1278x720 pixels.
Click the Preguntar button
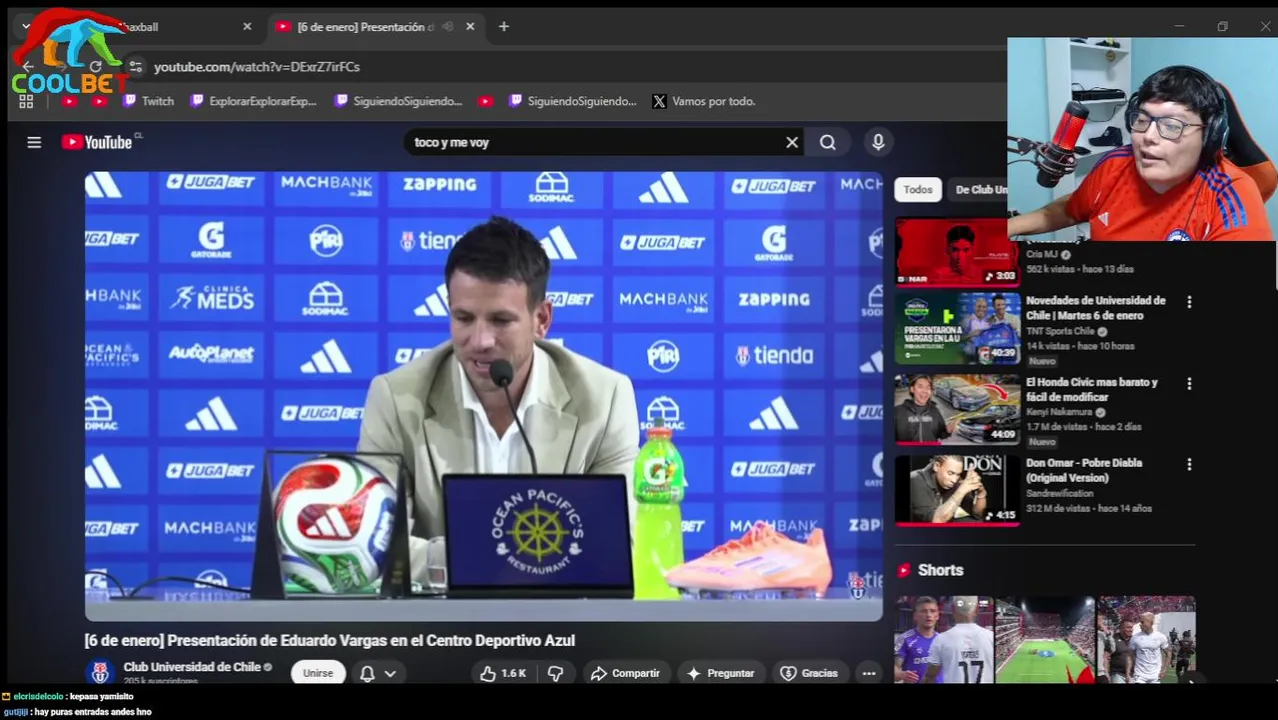(x=720, y=673)
